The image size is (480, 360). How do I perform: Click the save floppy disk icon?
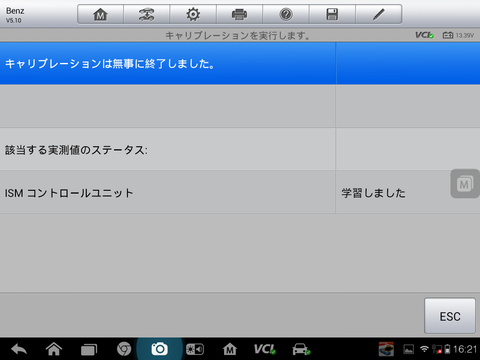[x=332, y=14]
